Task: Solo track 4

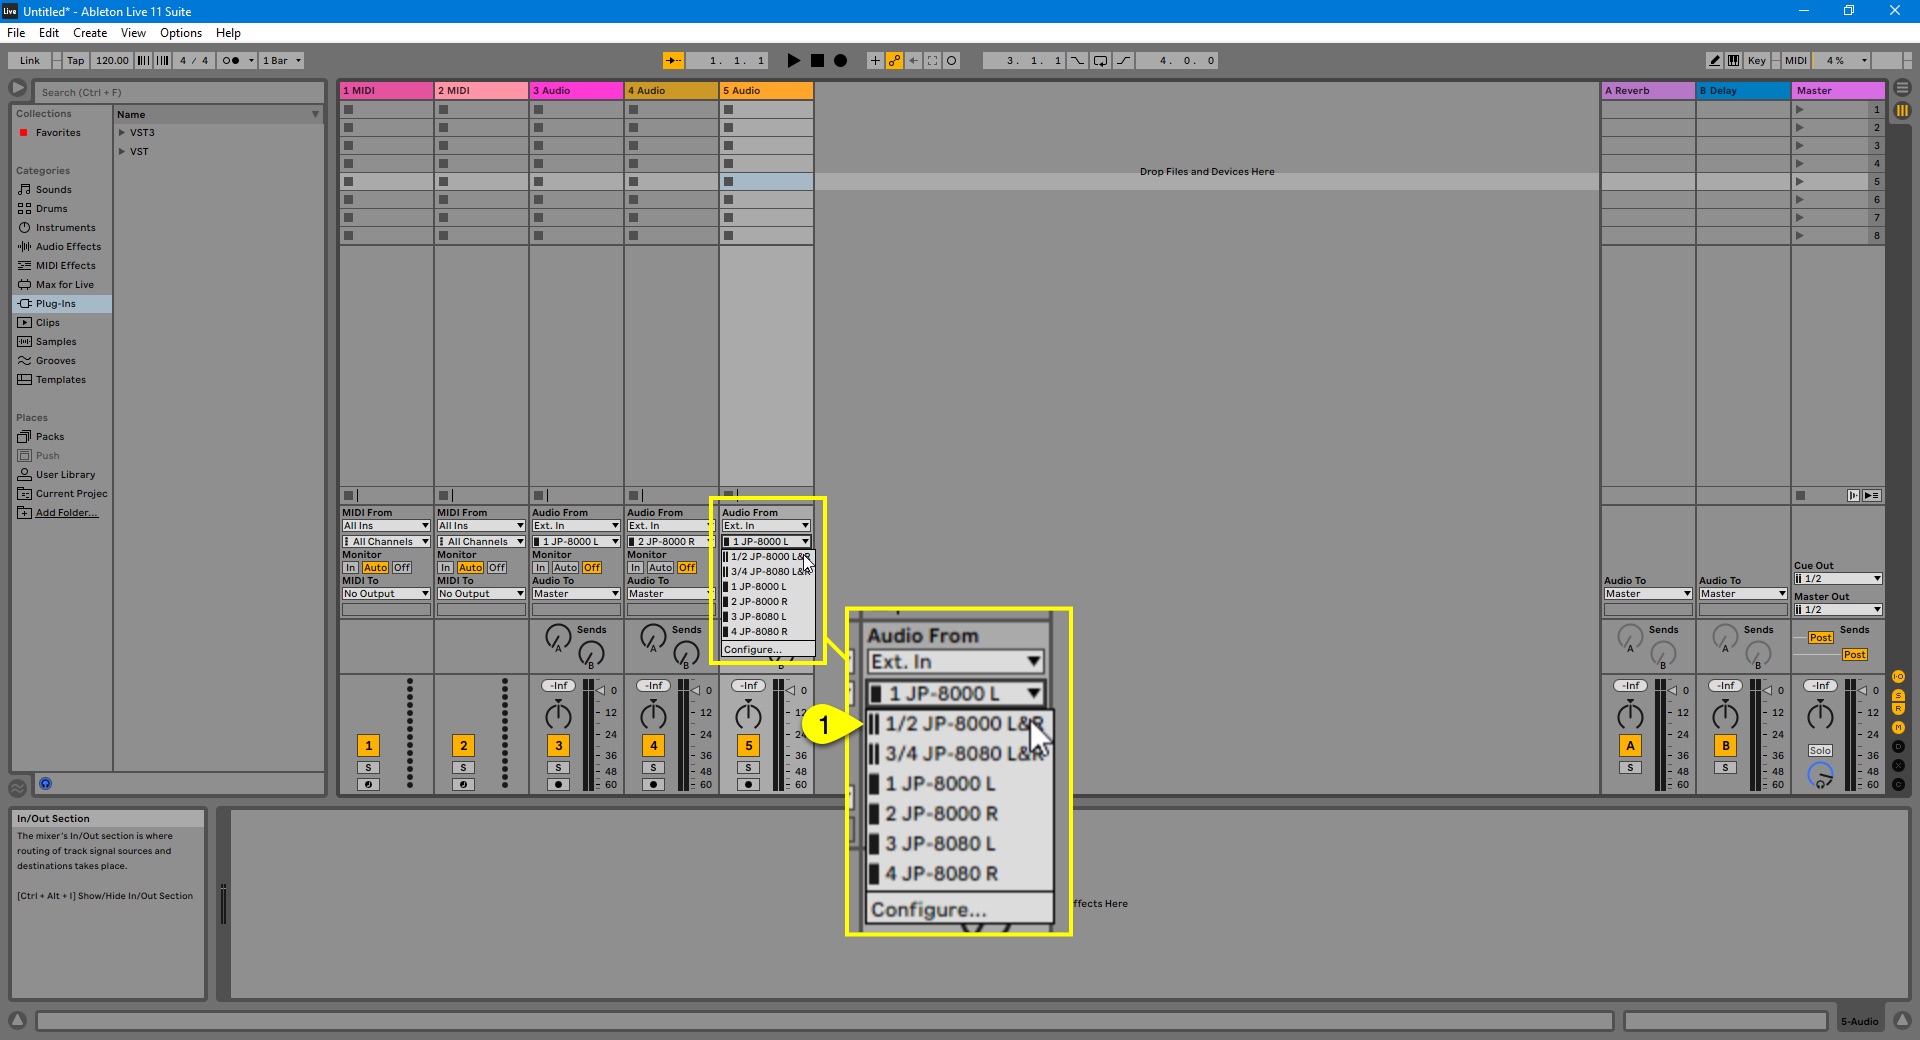Action: point(653,768)
